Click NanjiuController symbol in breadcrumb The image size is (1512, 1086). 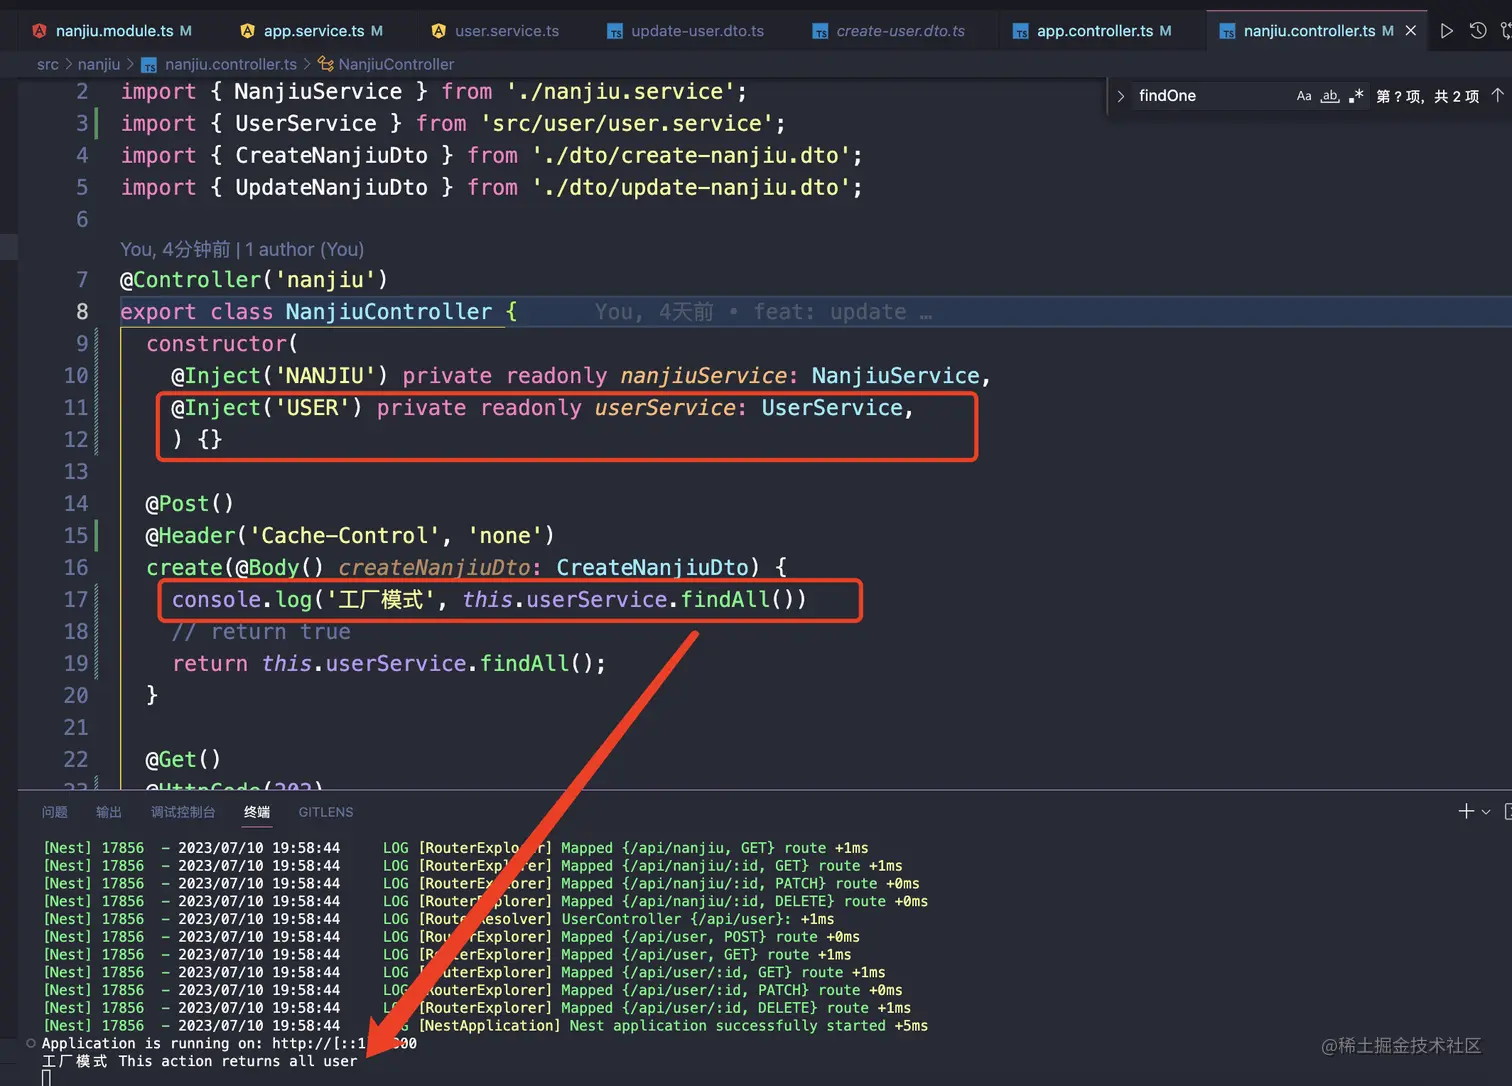[x=396, y=64]
